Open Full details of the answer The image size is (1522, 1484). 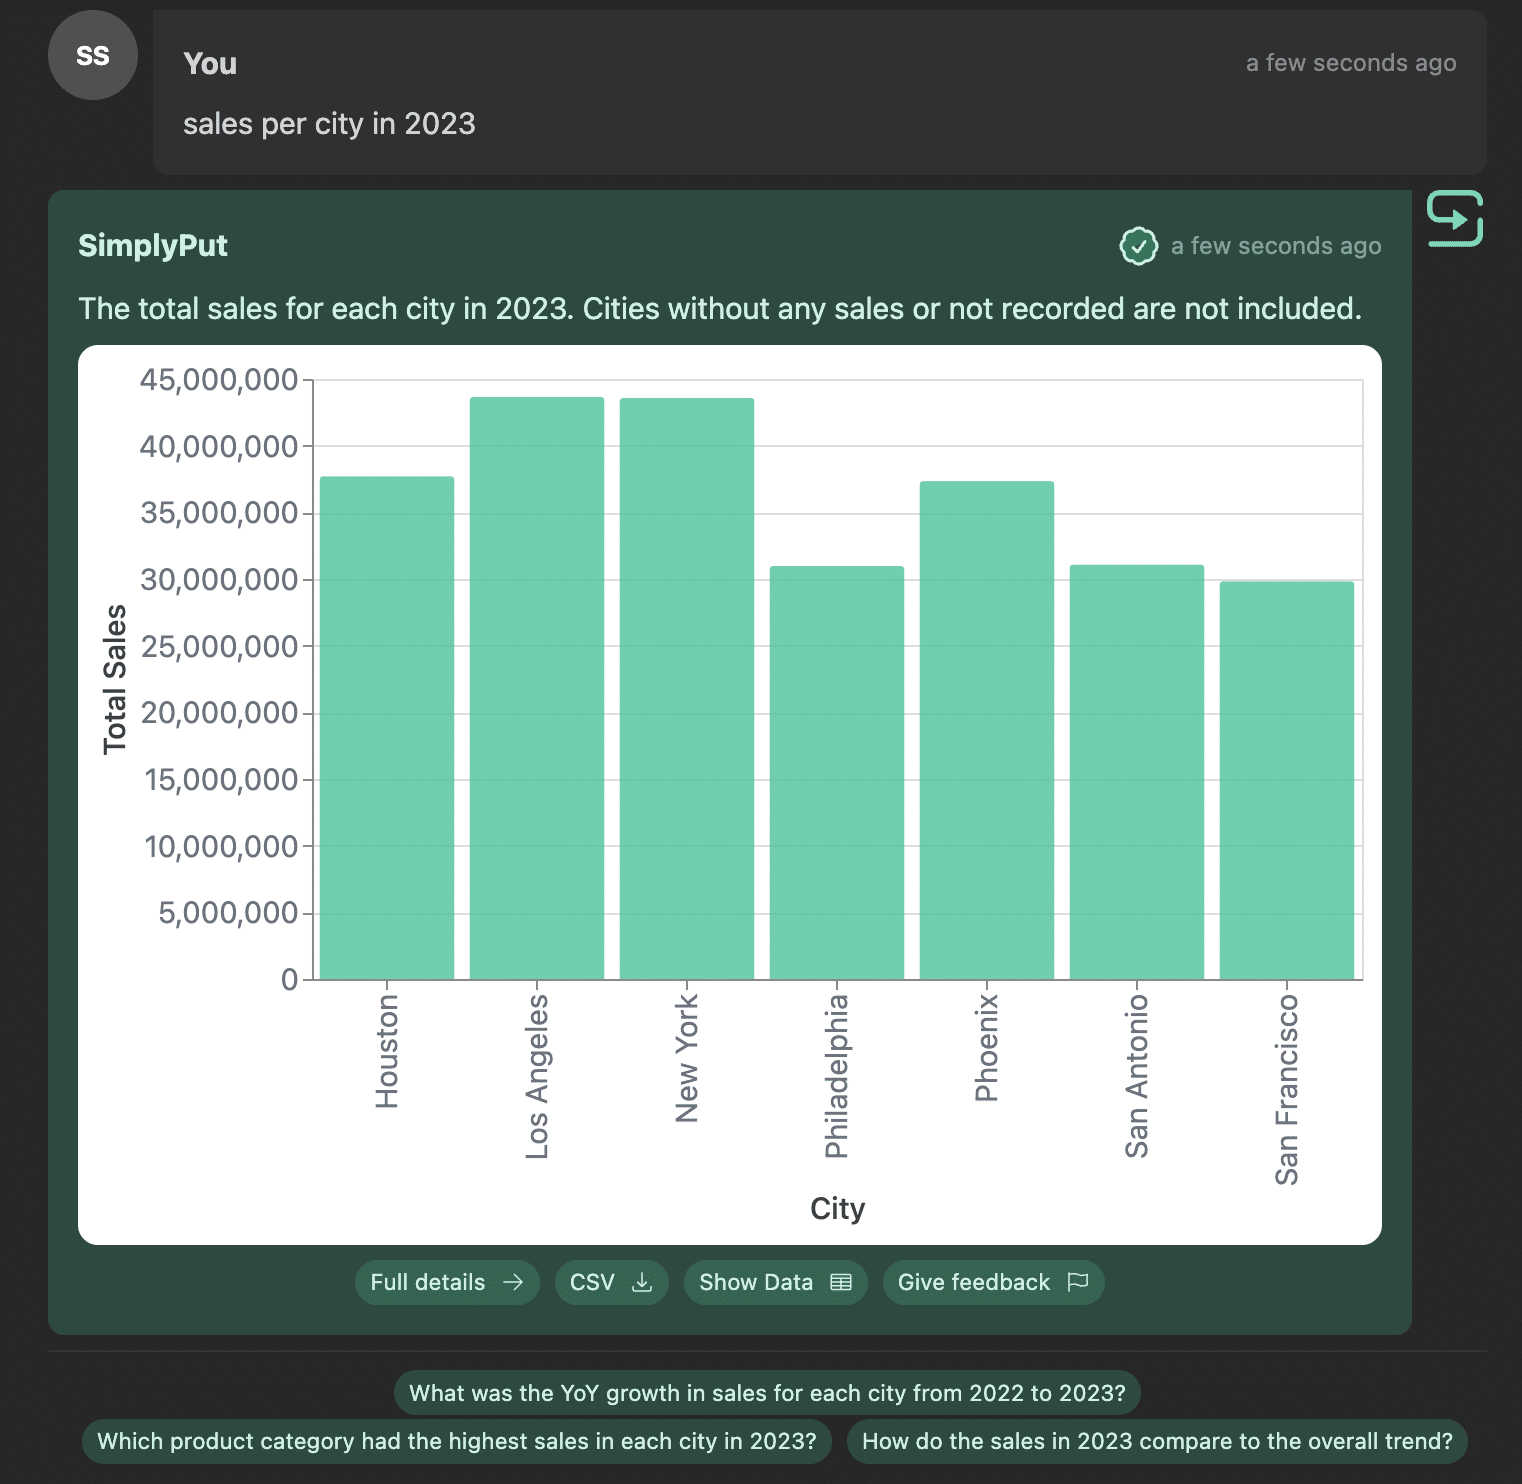click(447, 1282)
